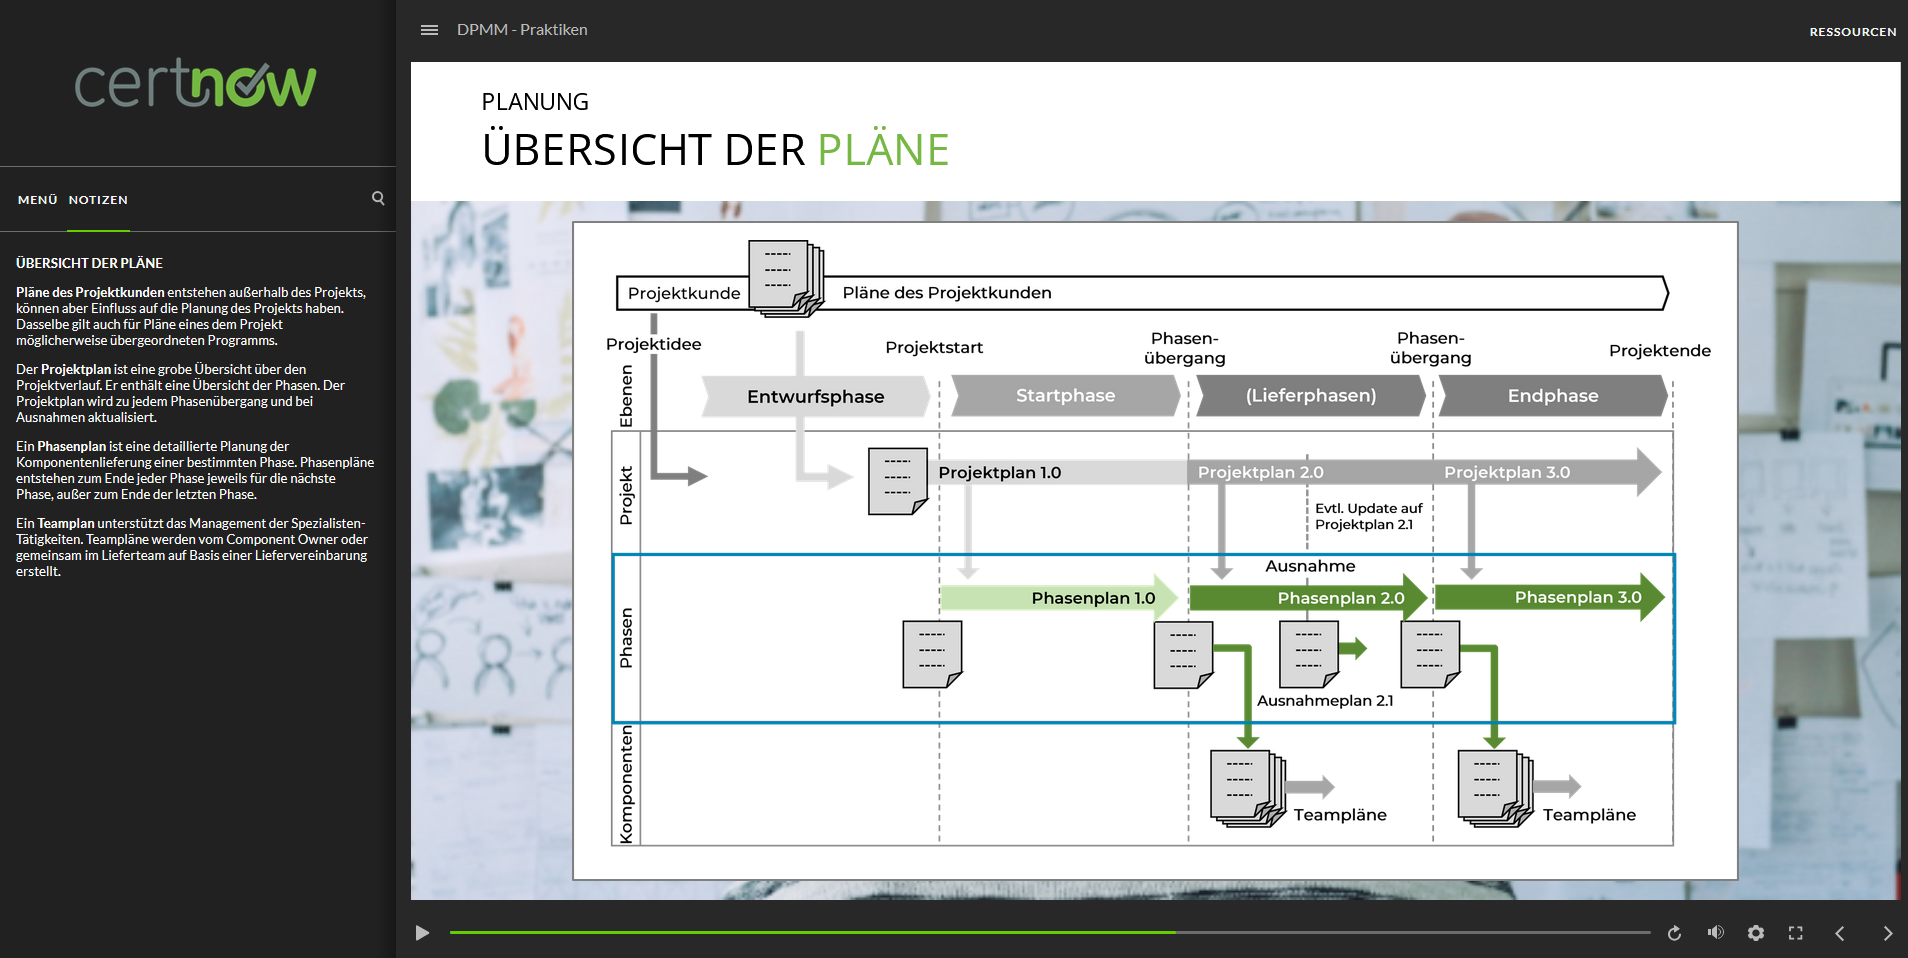Enter fullscreen mode with the fullscreen icon
This screenshot has height=958, width=1908.
(x=1796, y=933)
